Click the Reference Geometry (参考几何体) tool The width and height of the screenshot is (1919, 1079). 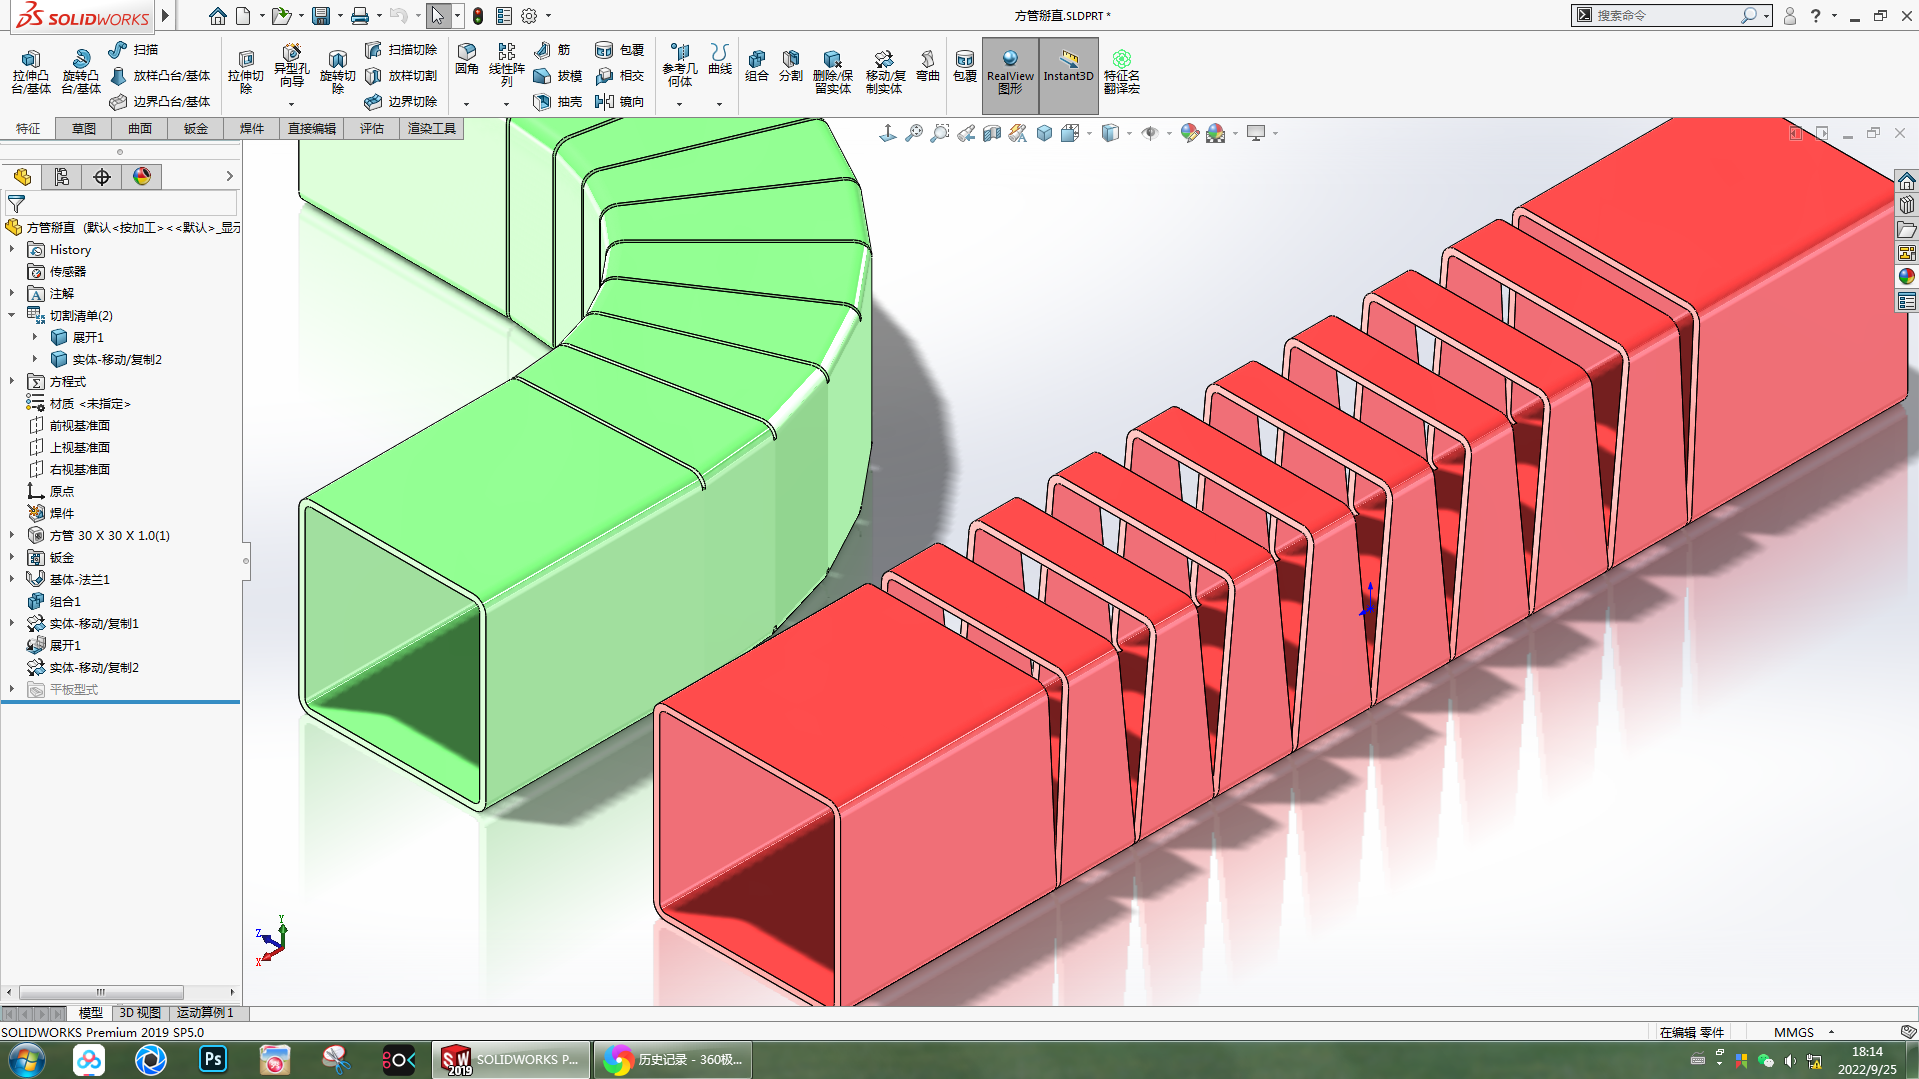click(679, 65)
